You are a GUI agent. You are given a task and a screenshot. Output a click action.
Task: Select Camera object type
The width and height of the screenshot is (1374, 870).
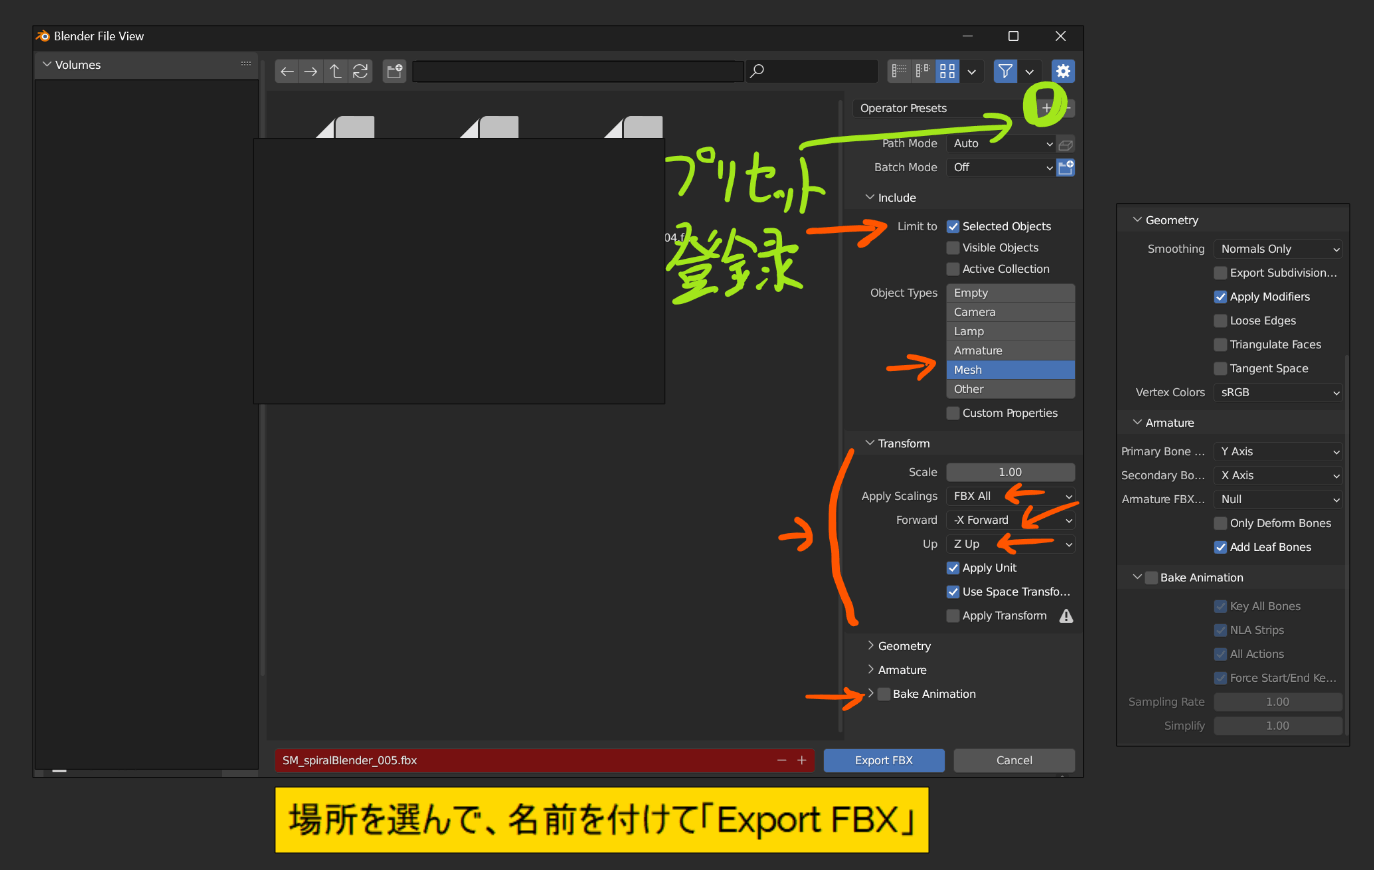click(x=1011, y=312)
